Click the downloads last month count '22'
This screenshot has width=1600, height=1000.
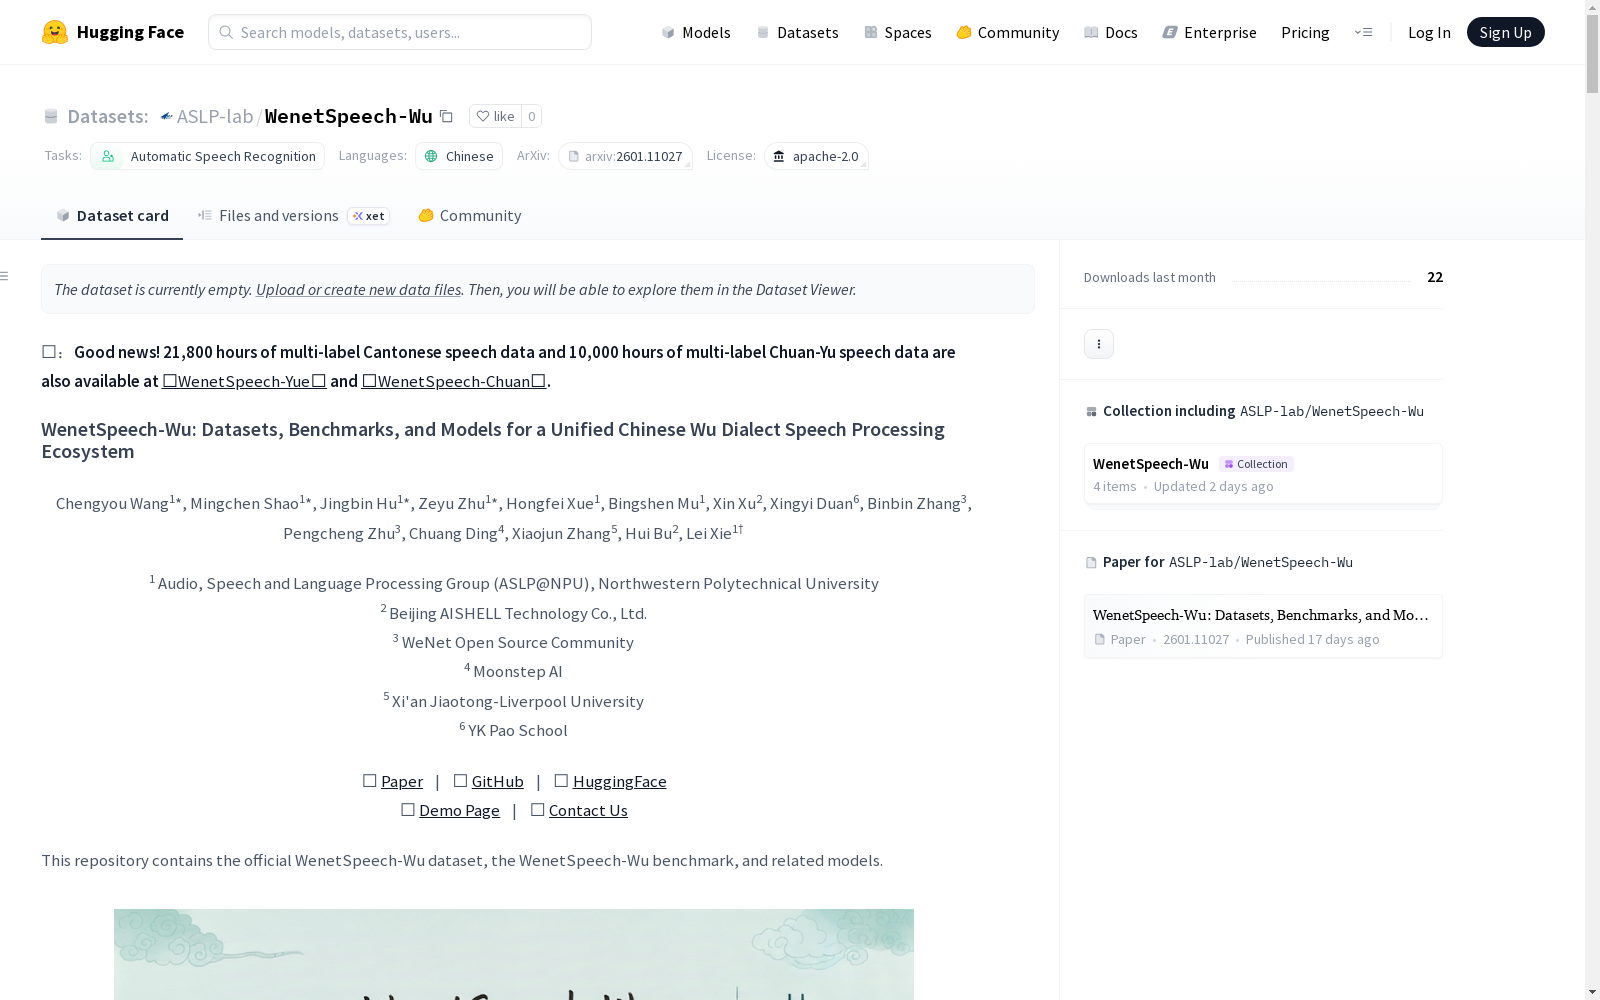(x=1435, y=277)
